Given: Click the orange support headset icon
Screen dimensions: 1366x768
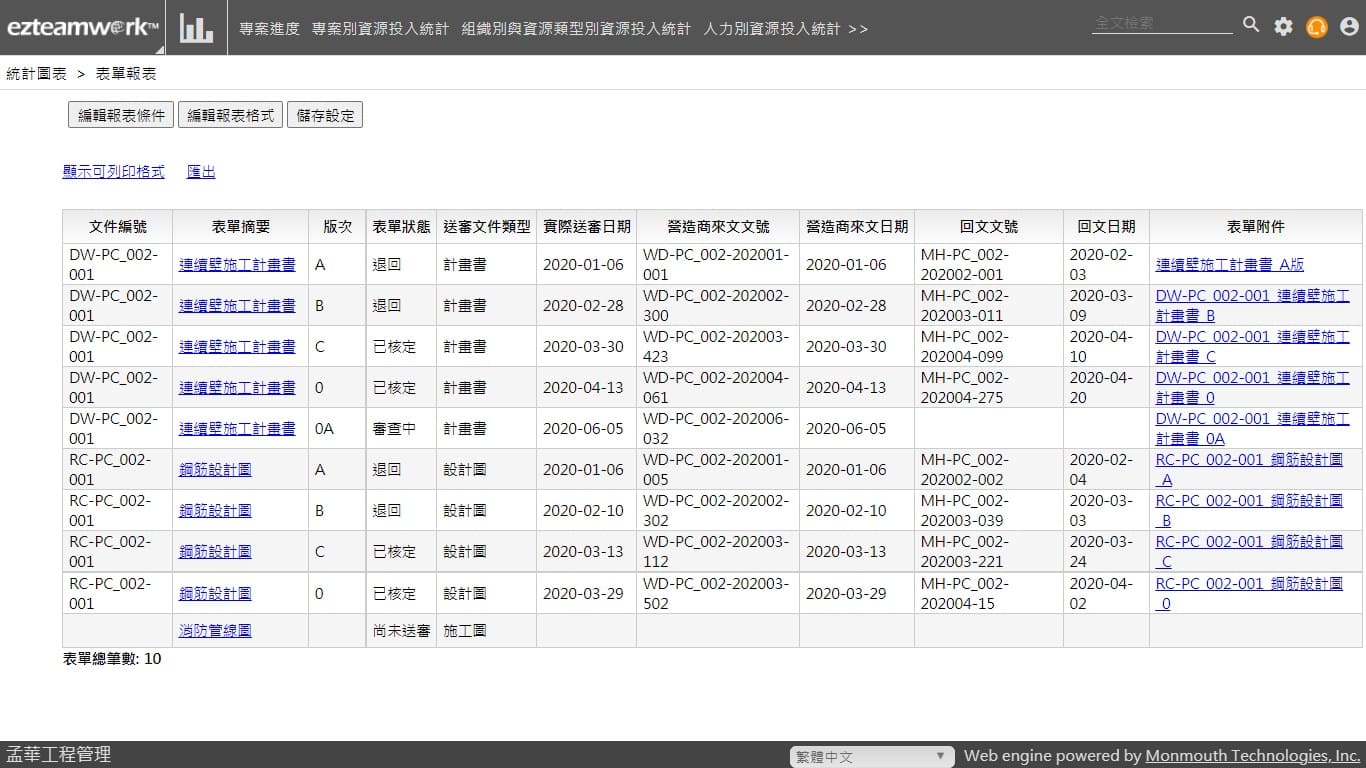Looking at the screenshot, I should click(1316, 27).
